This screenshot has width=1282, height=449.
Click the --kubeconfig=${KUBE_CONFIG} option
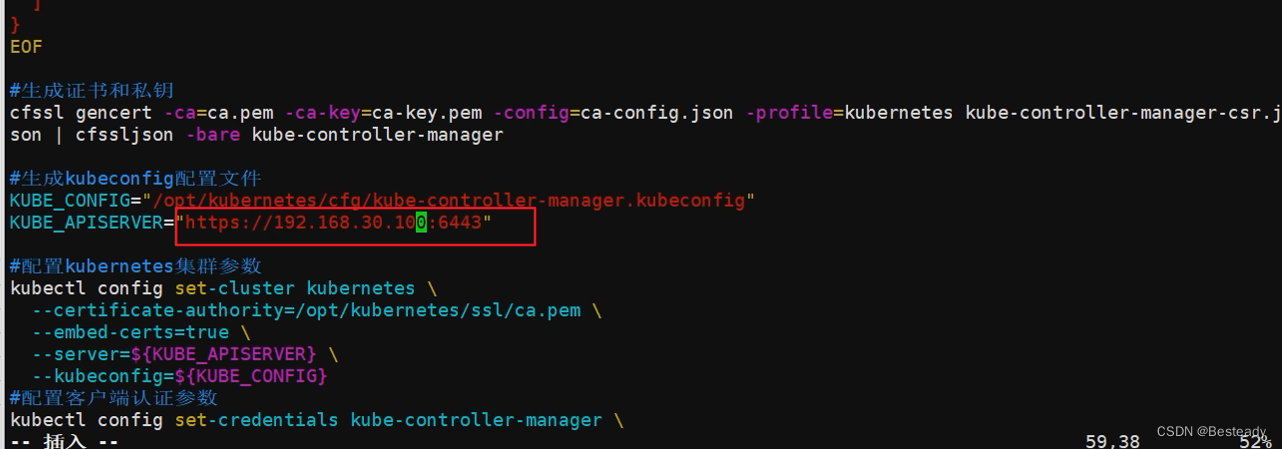click(179, 376)
